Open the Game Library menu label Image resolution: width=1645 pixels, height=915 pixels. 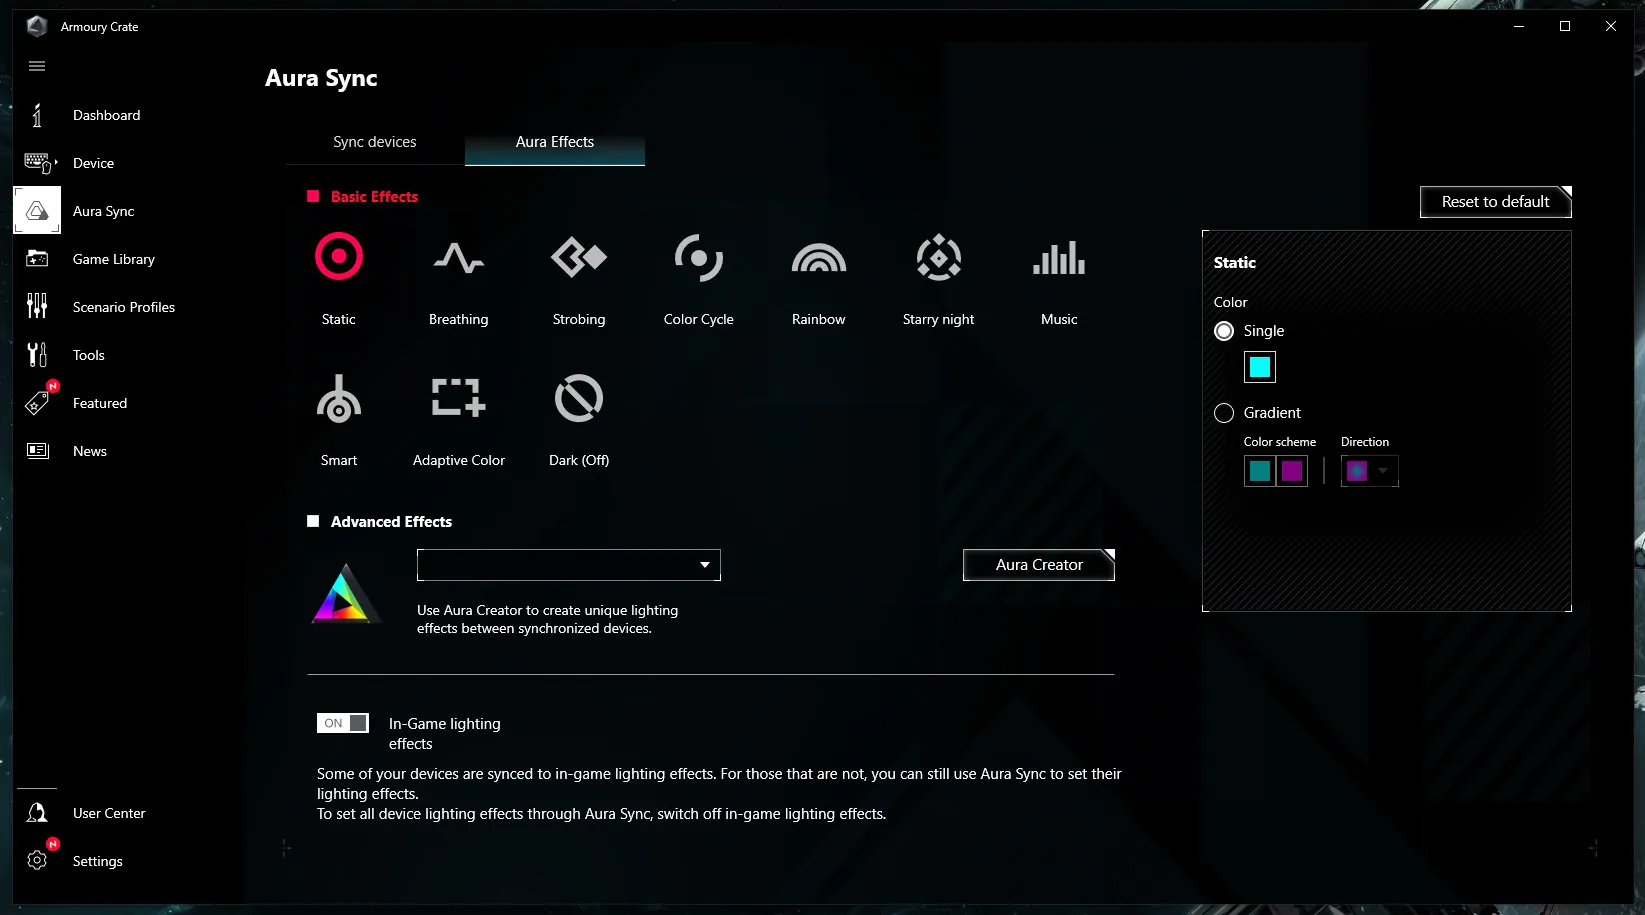coord(114,259)
